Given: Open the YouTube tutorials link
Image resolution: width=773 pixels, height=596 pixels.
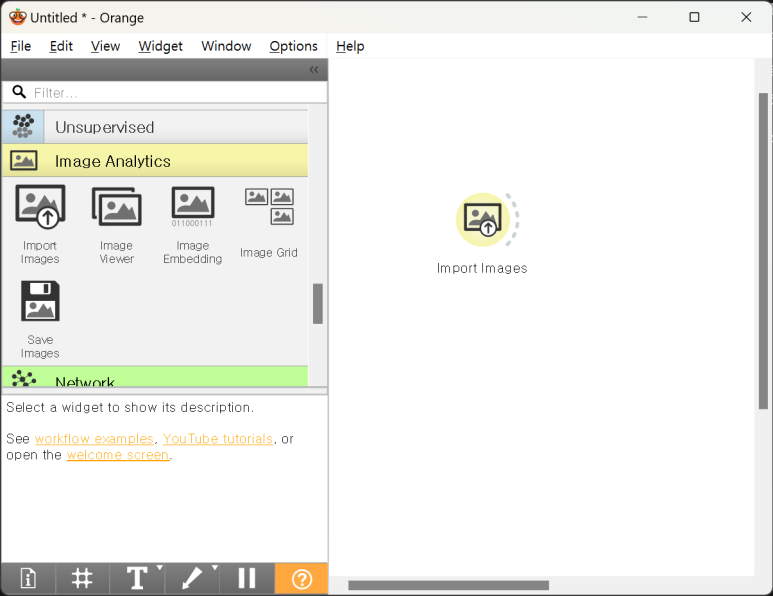Looking at the screenshot, I should [218, 439].
